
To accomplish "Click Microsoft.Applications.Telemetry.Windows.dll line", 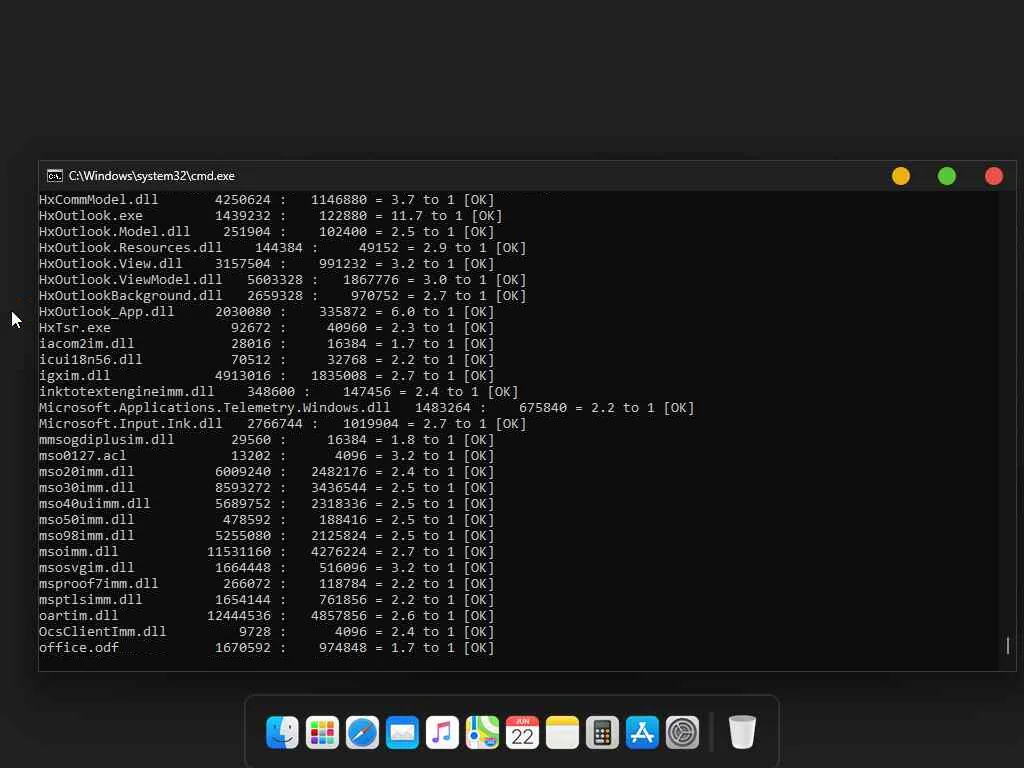I will [366, 408].
